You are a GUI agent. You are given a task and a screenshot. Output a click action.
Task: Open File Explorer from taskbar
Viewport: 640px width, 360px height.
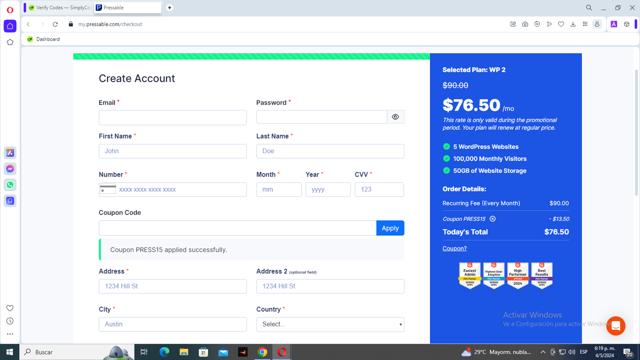[184, 352]
